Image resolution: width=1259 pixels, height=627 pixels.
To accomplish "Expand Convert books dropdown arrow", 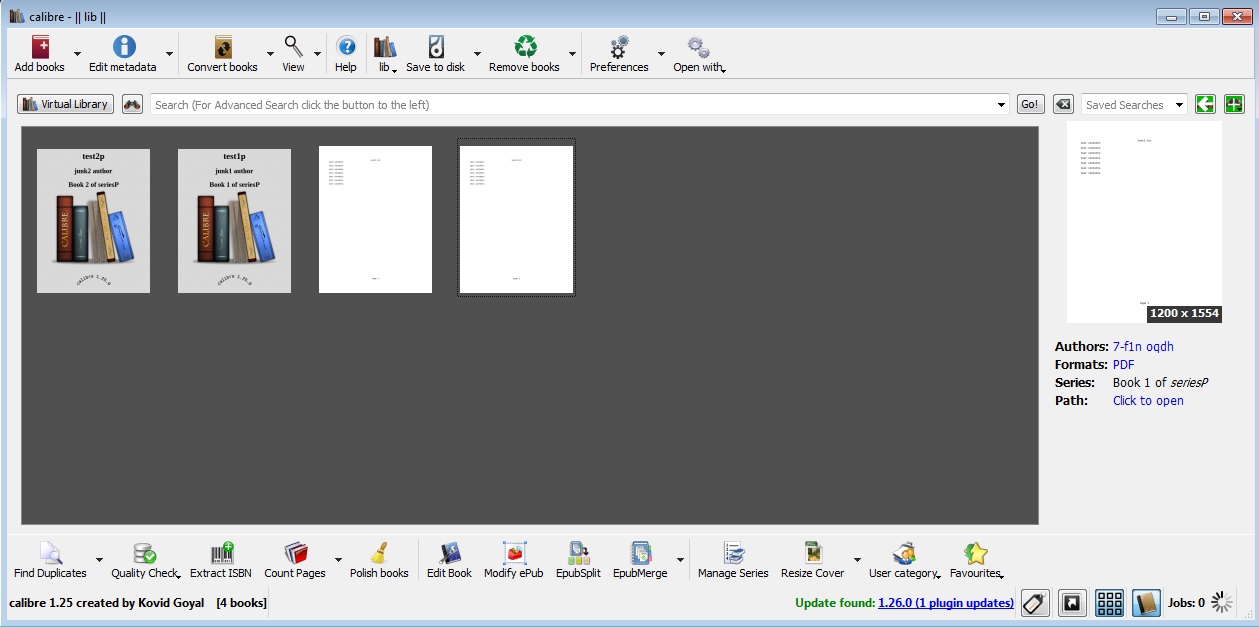I will (x=270, y=54).
